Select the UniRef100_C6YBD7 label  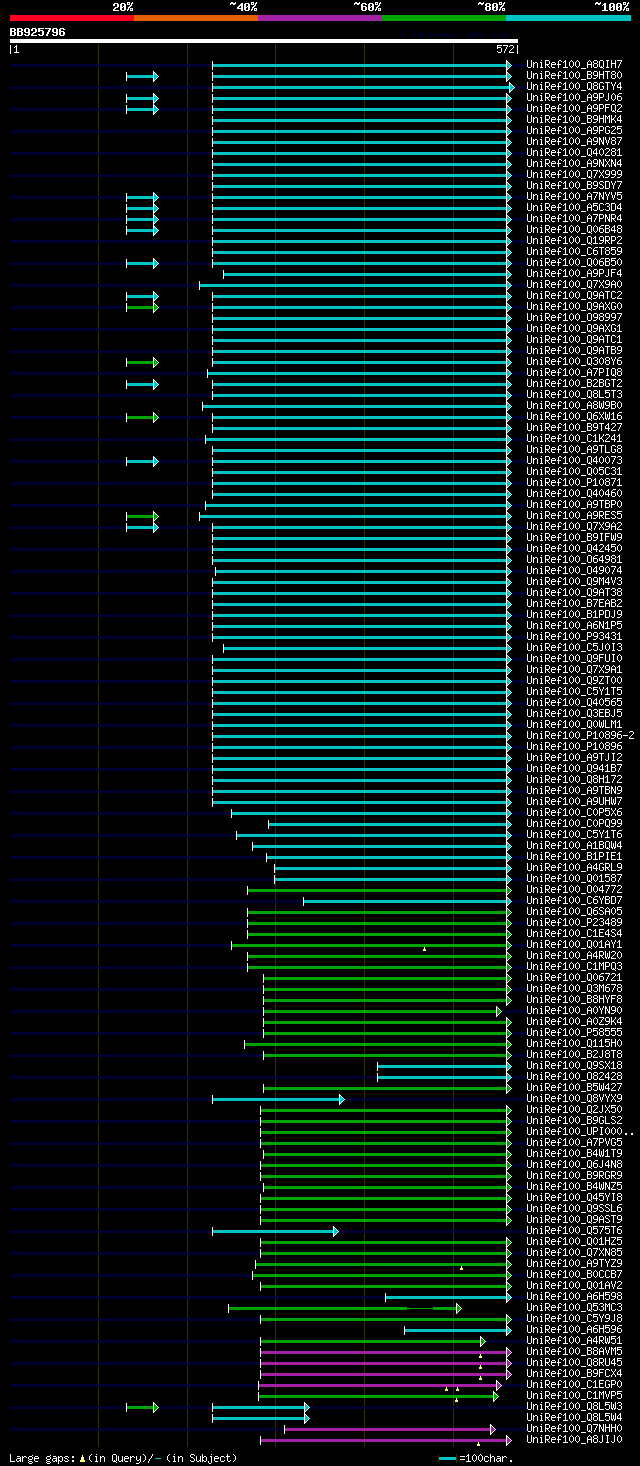click(x=574, y=901)
